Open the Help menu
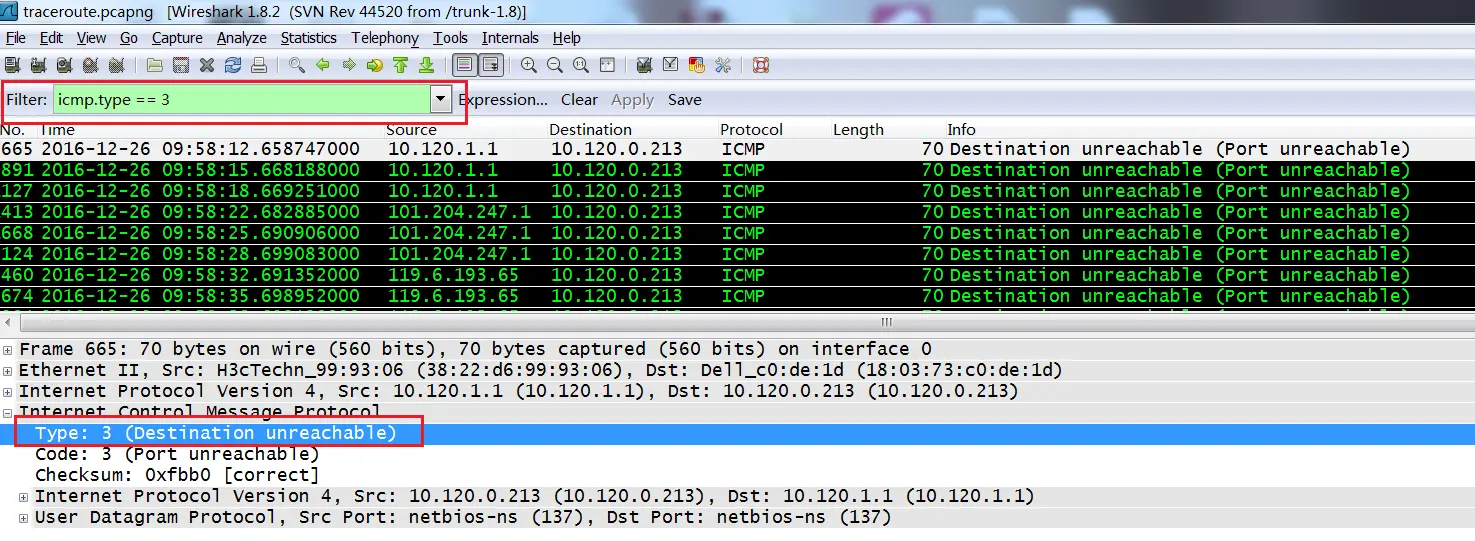1475x541 pixels. (566, 38)
